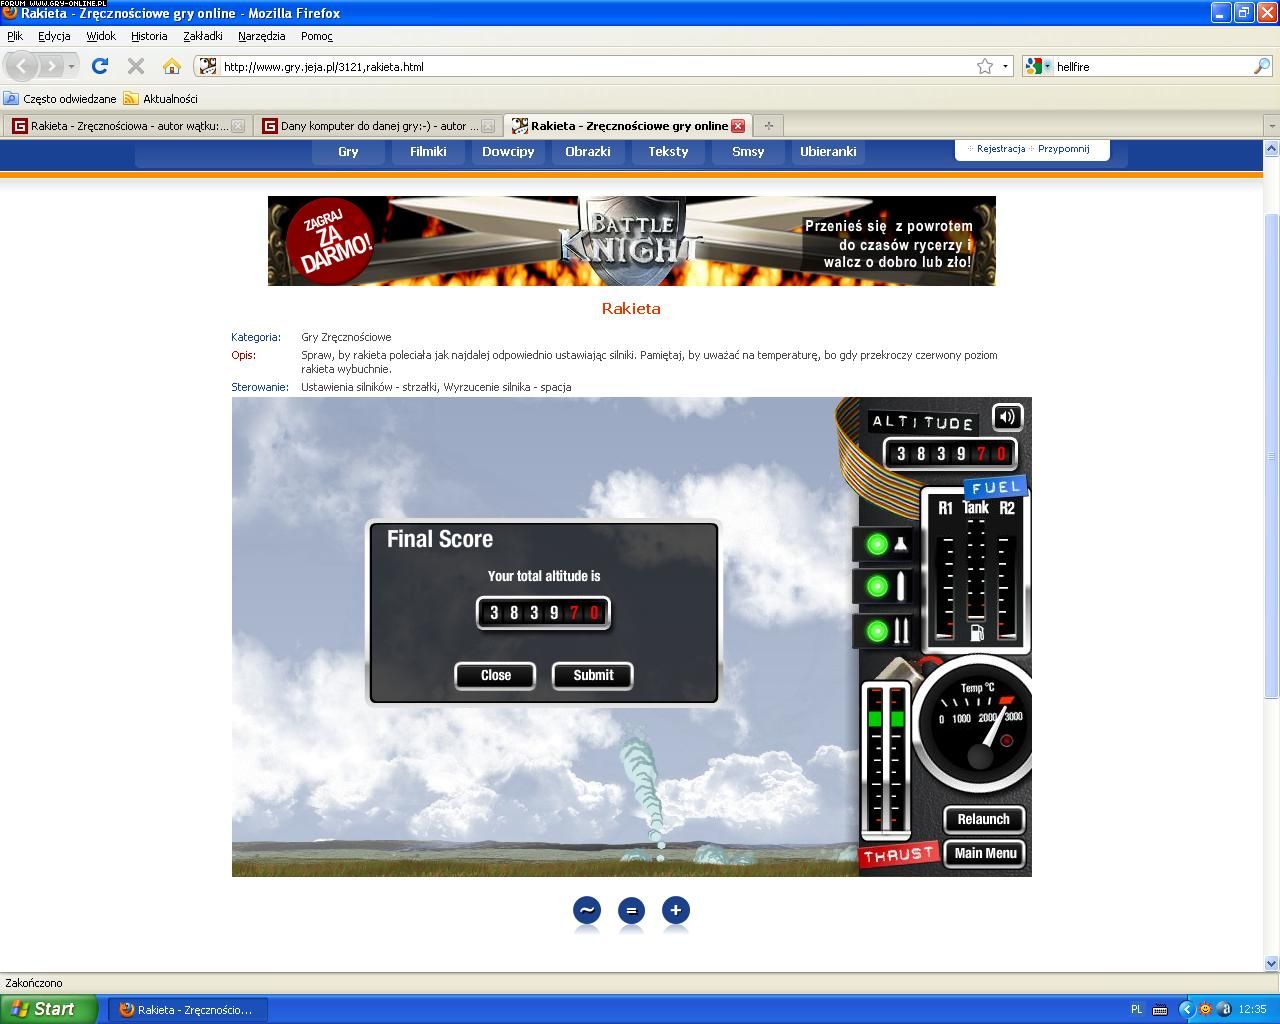Image resolution: width=1280 pixels, height=1024 pixels.
Task: Click the browser reload icon
Action: pyautogui.click(x=99, y=66)
